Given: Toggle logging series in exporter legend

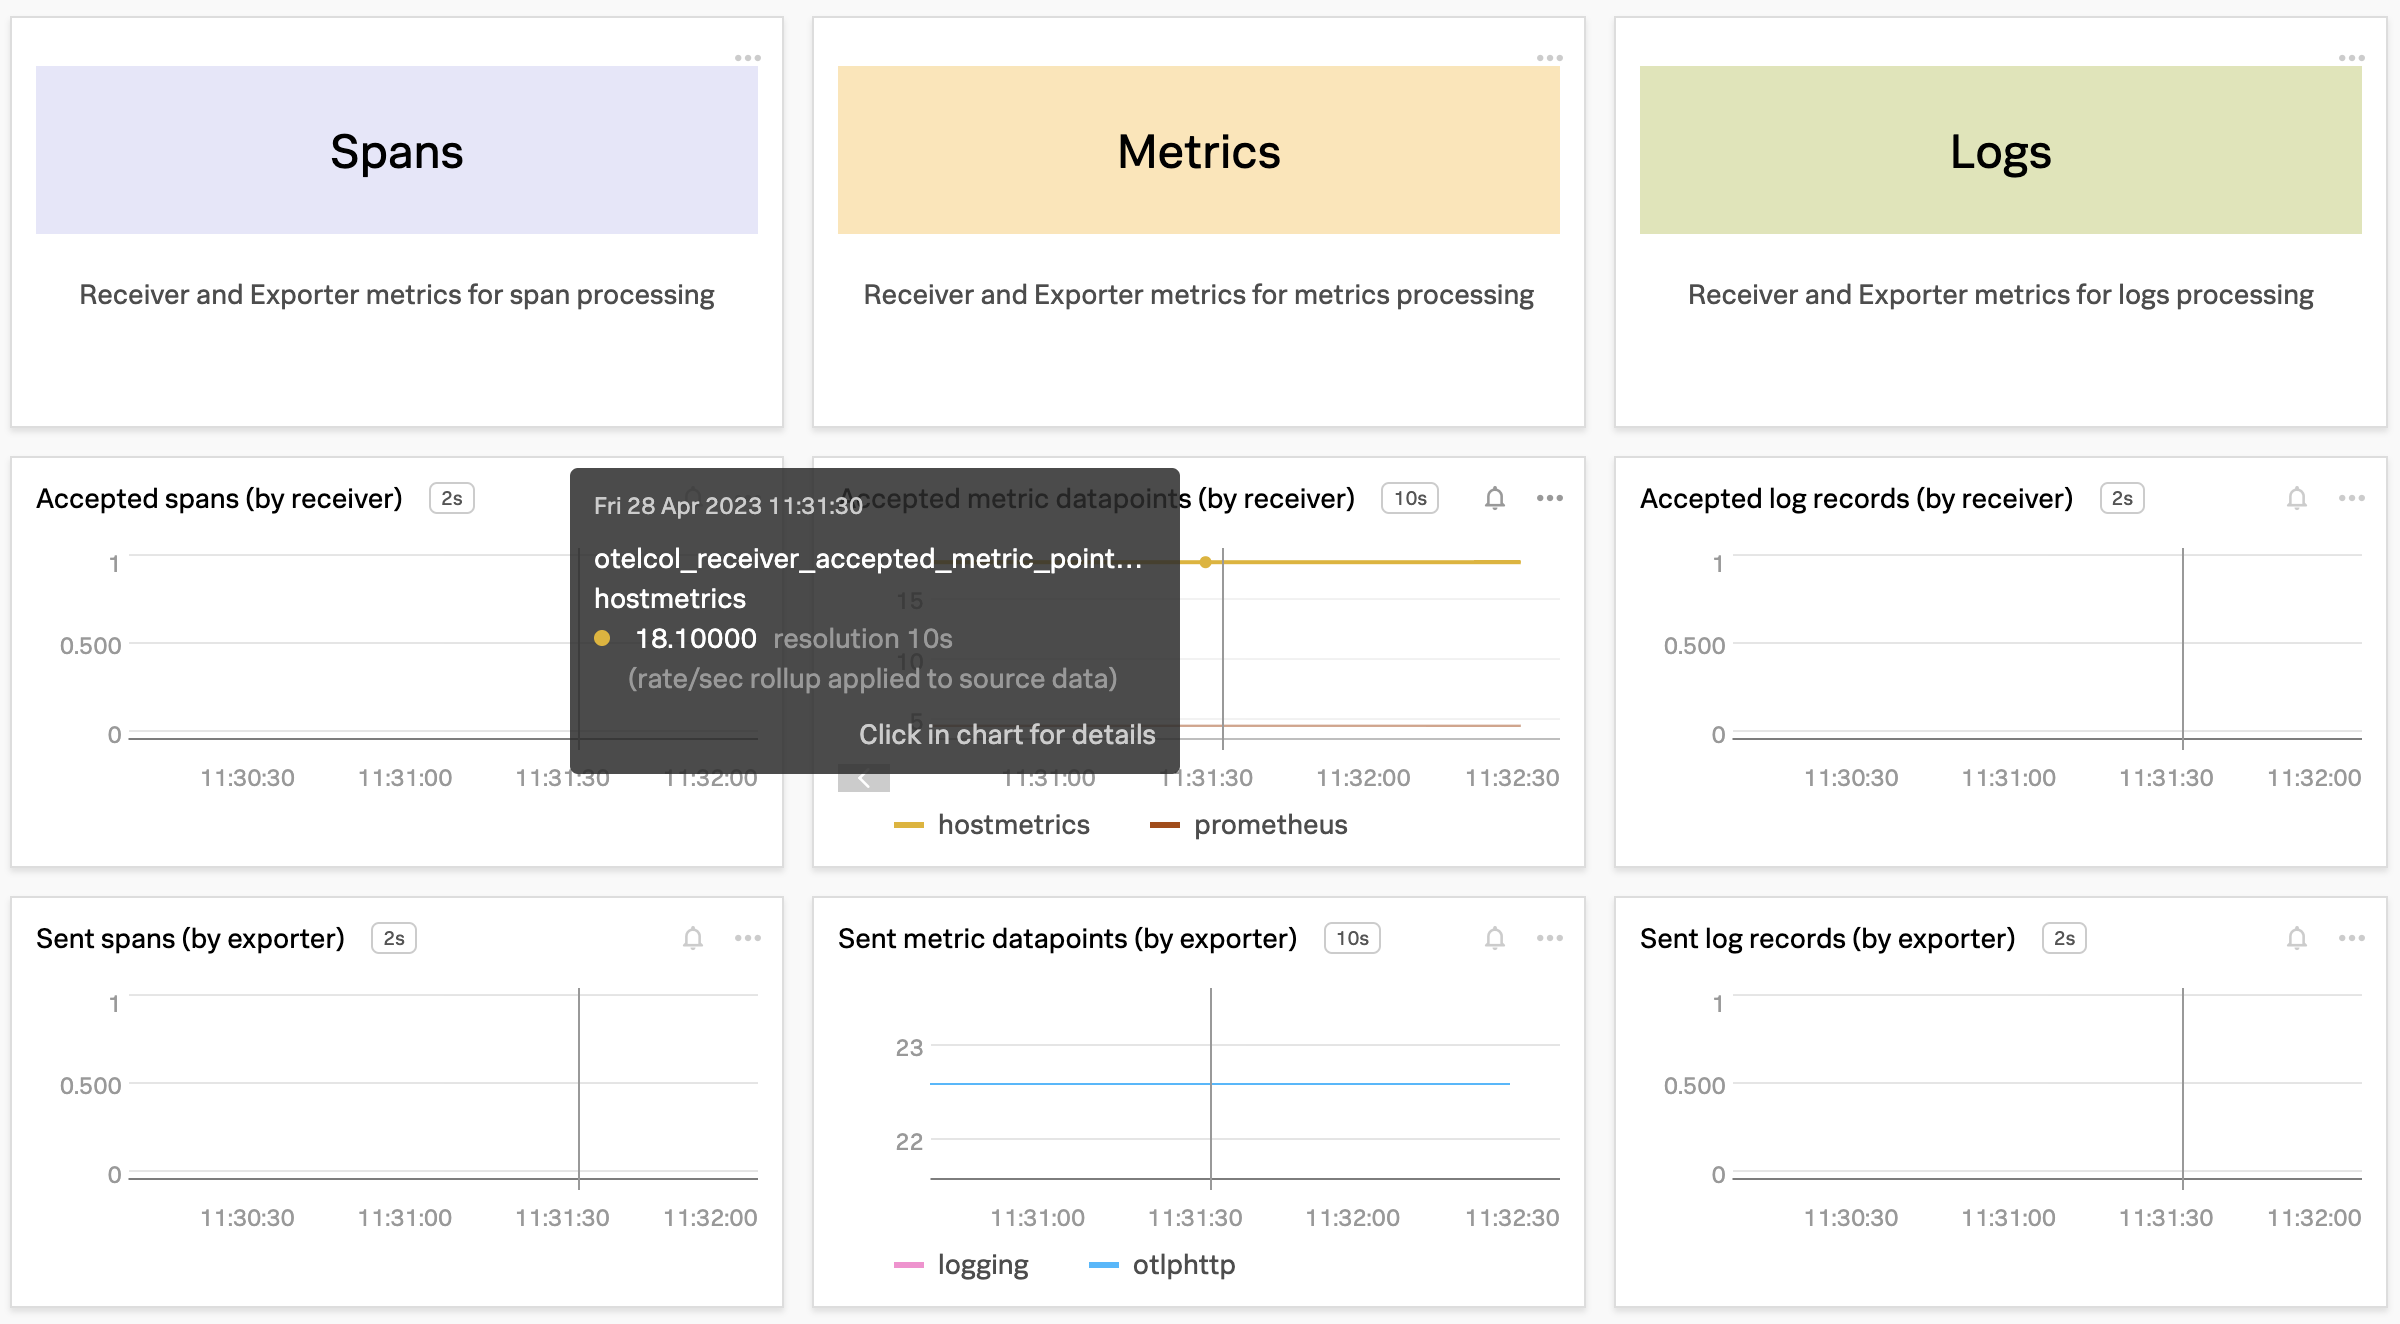Looking at the screenshot, I should click(982, 1265).
